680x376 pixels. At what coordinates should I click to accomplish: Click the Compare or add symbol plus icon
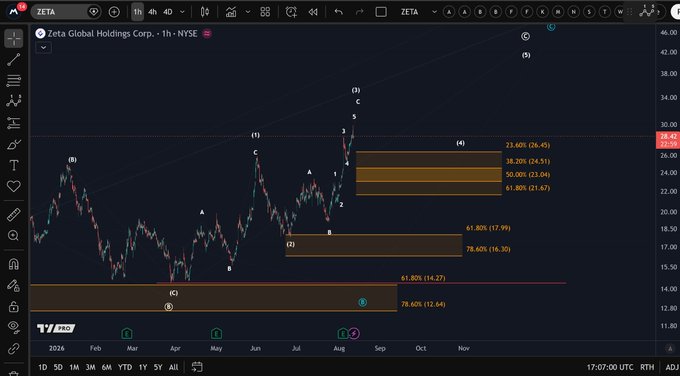[x=114, y=12]
